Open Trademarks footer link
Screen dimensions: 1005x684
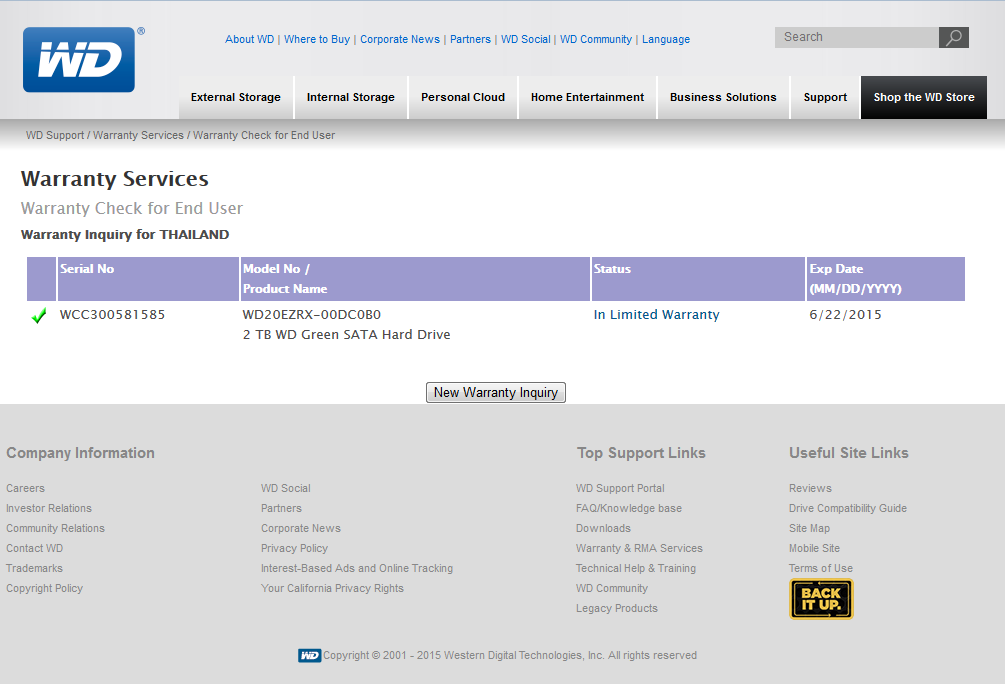35,568
